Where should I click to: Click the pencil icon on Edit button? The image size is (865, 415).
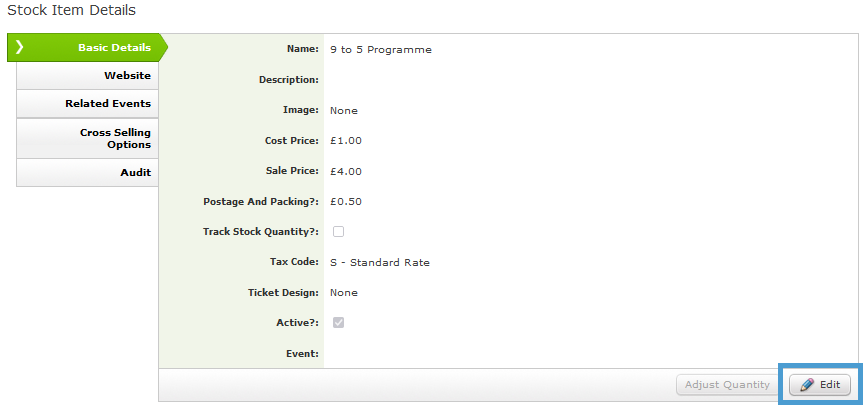tap(807, 385)
